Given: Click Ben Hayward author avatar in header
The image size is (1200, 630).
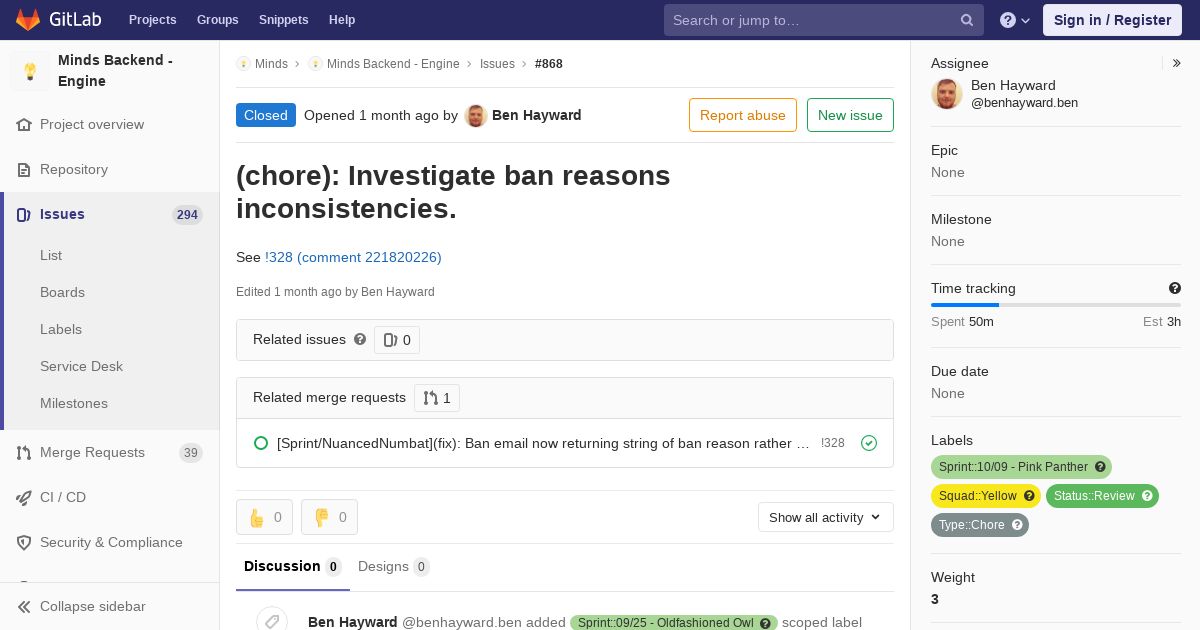Looking at the screenshot, I should coord(476,115).
